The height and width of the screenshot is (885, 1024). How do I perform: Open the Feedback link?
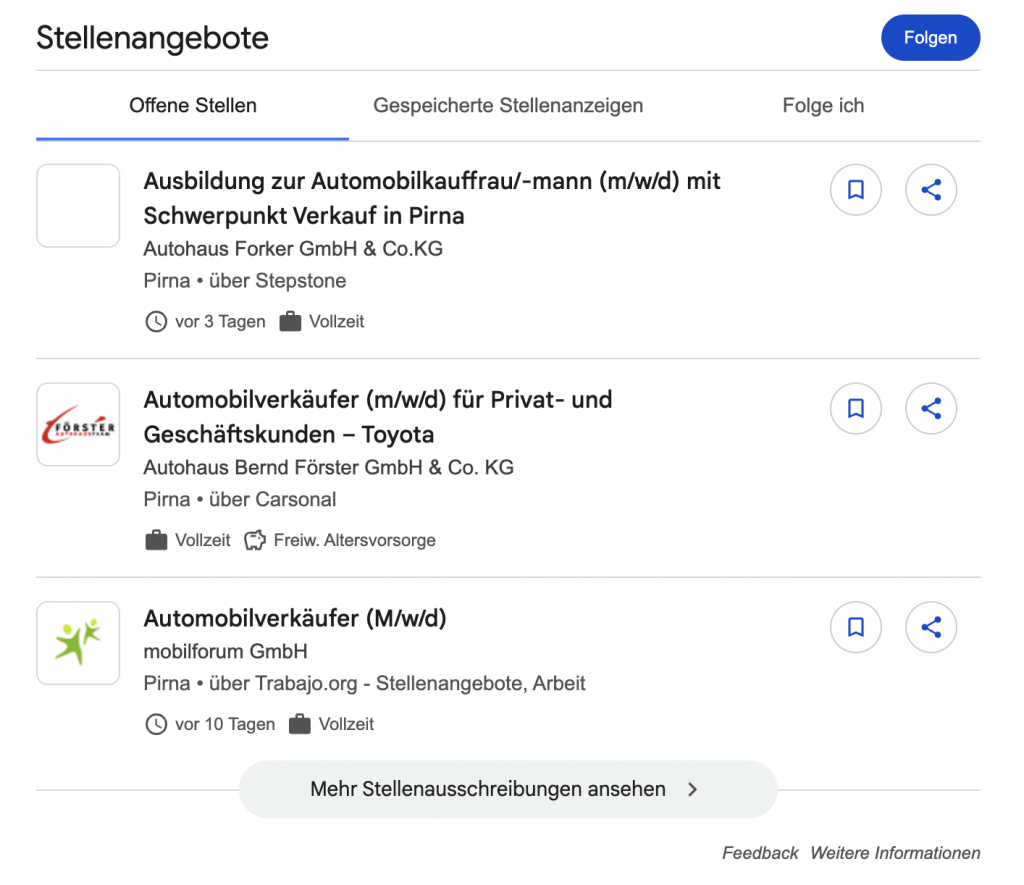[x=760, y=853]
